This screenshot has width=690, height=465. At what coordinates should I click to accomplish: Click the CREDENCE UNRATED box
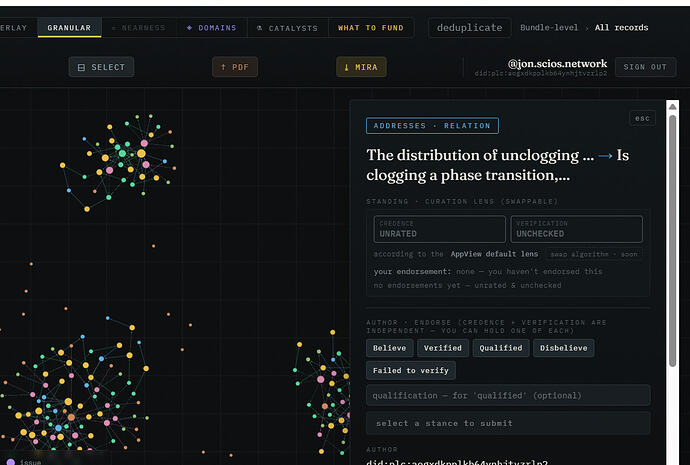[x=440, y=229]
